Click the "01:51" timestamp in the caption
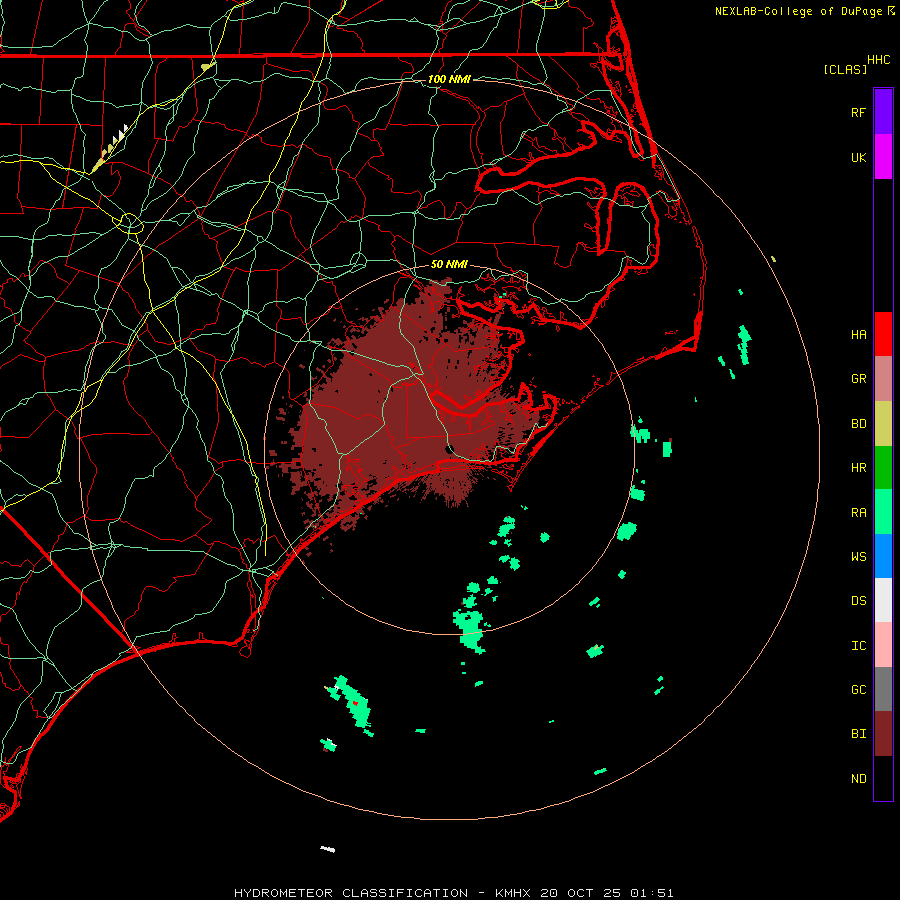Viewport: 900px width, 900px height. point(651,893)
